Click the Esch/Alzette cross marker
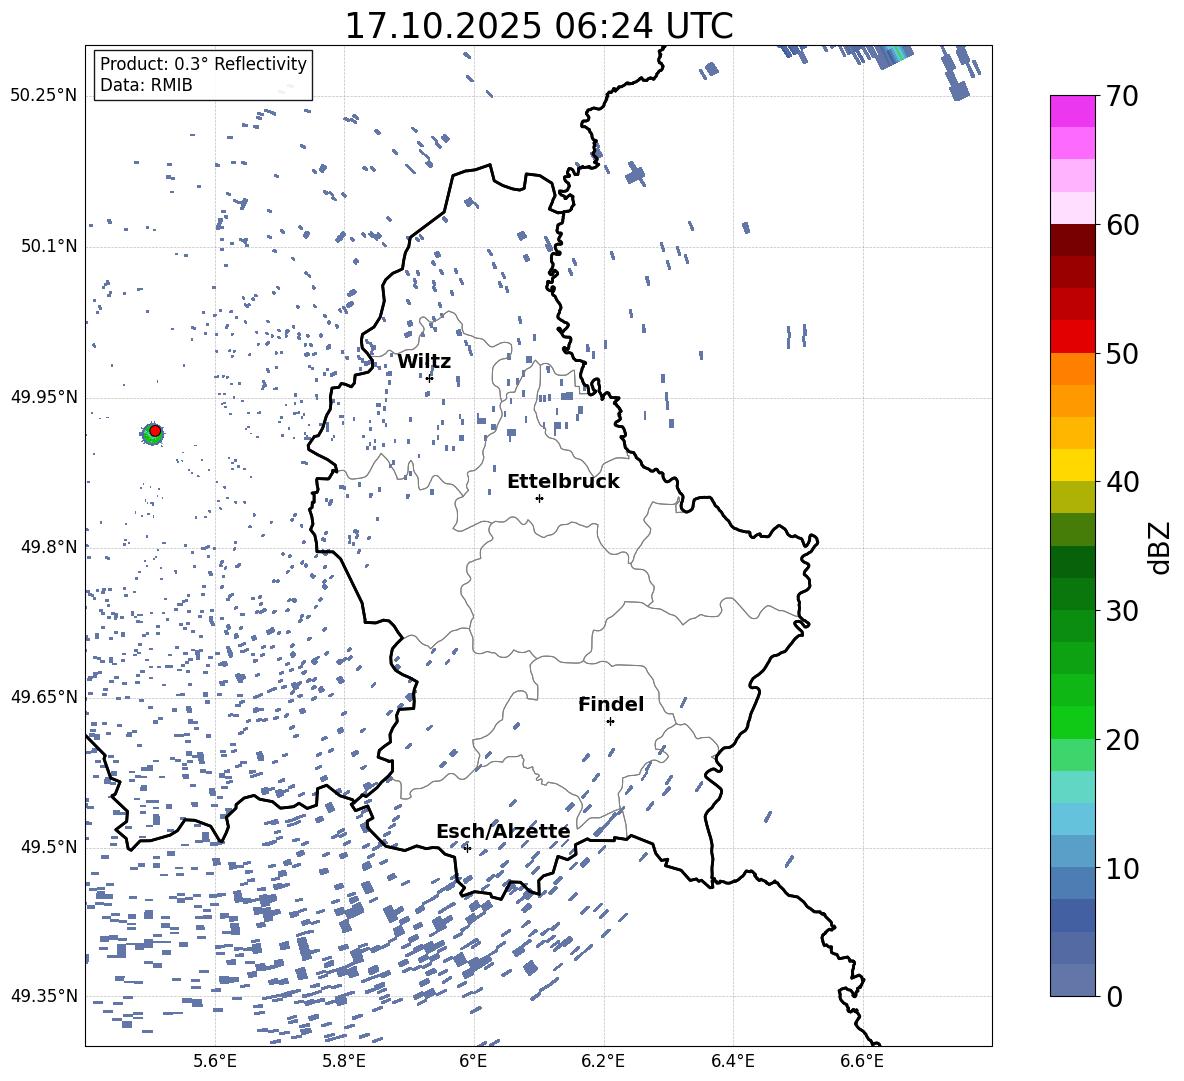The height and width of the screenshot is (1081, 1184). tap(467, 848)
